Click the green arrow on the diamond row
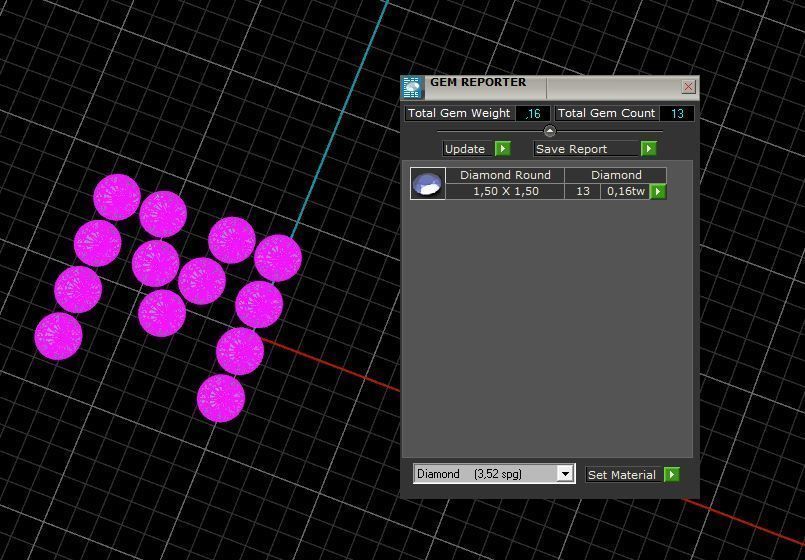Viewport: 805px width, 560px height. pyautogui.click(x=658, y=191)
